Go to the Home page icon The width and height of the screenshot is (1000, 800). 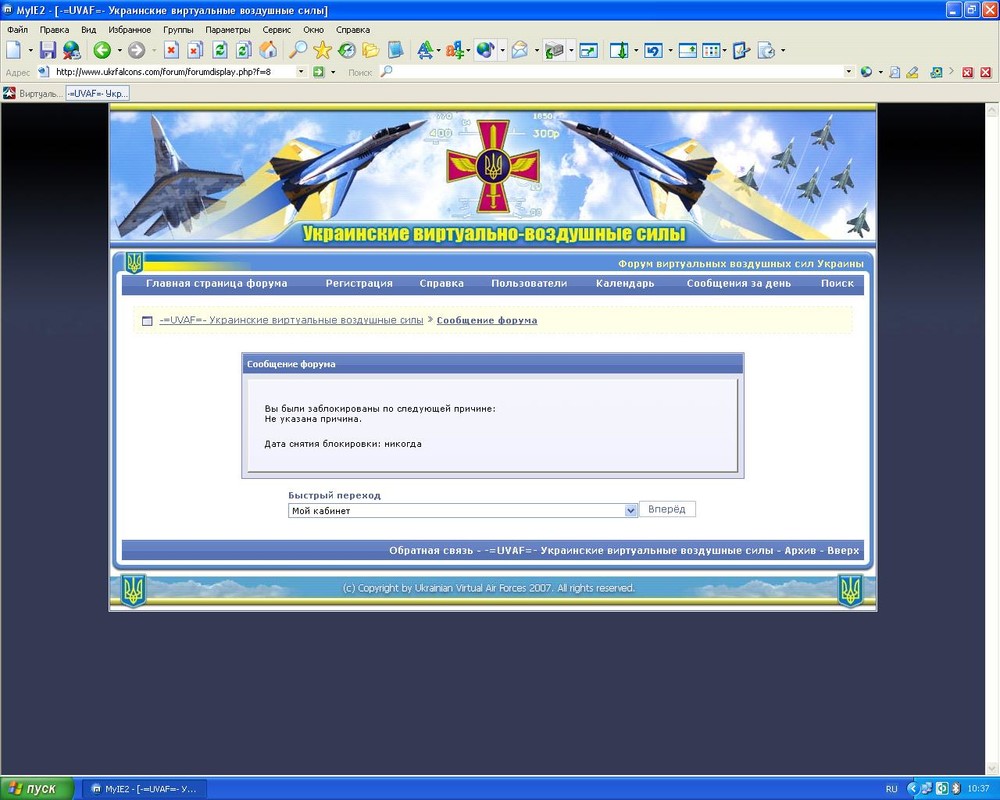268,50
